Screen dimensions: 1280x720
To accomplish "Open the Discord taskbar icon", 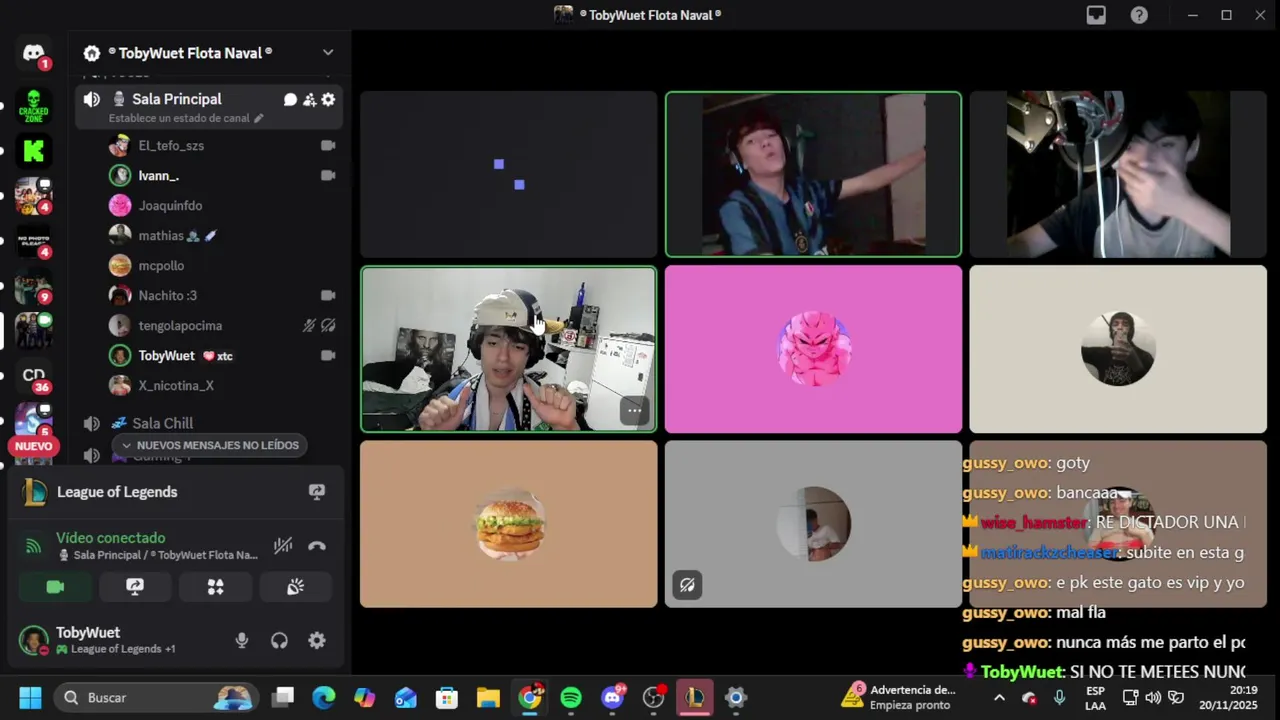I will click(613, 697).
